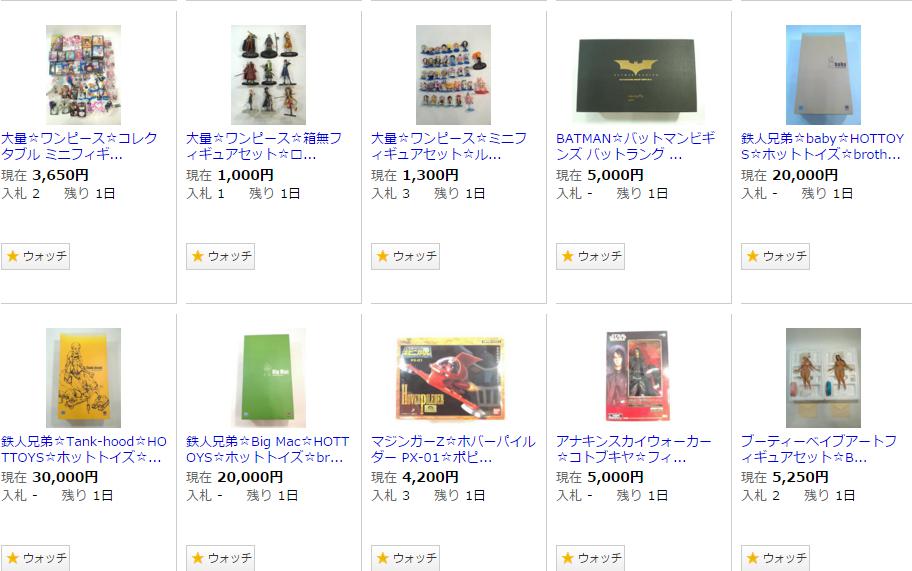
Task: Watch the マジンガーZ ホバーパイルダー auction
Action: [x=405, y=558]
